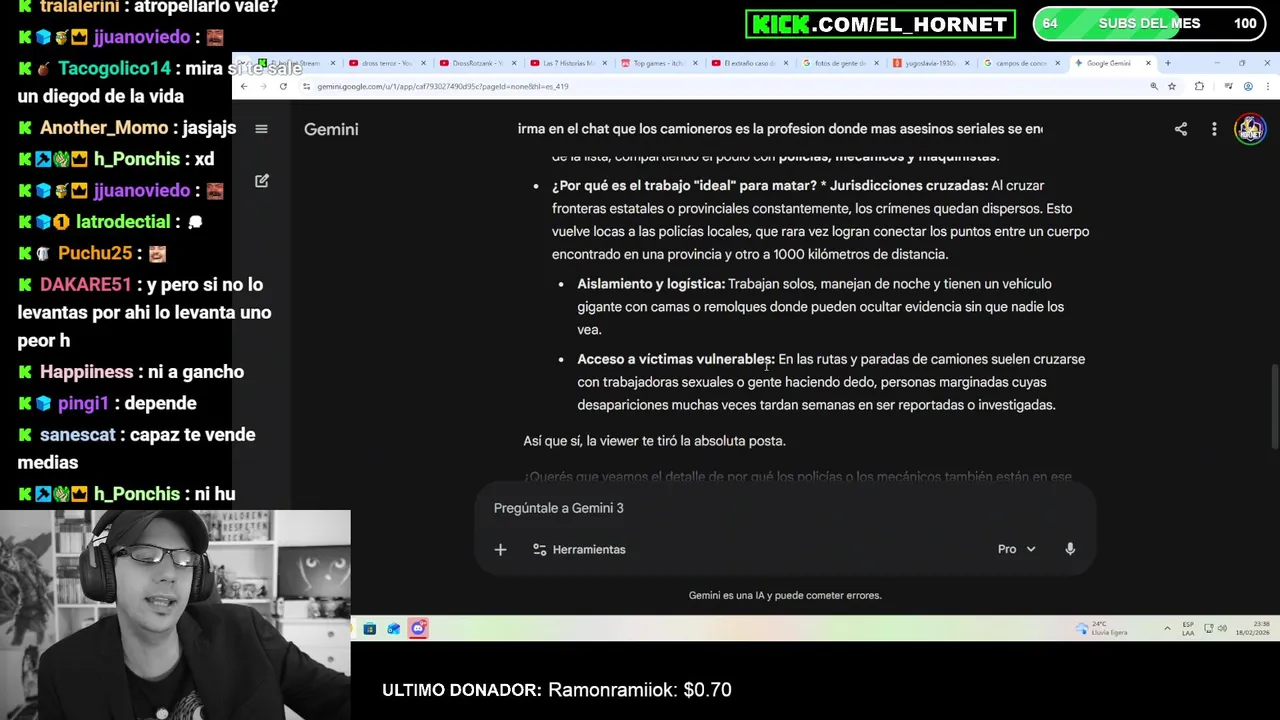The image size is (1280, 720).
Task: Switch to the 'El extraño caso' tab
Action: pyautogui.click(x=748, y=63)
